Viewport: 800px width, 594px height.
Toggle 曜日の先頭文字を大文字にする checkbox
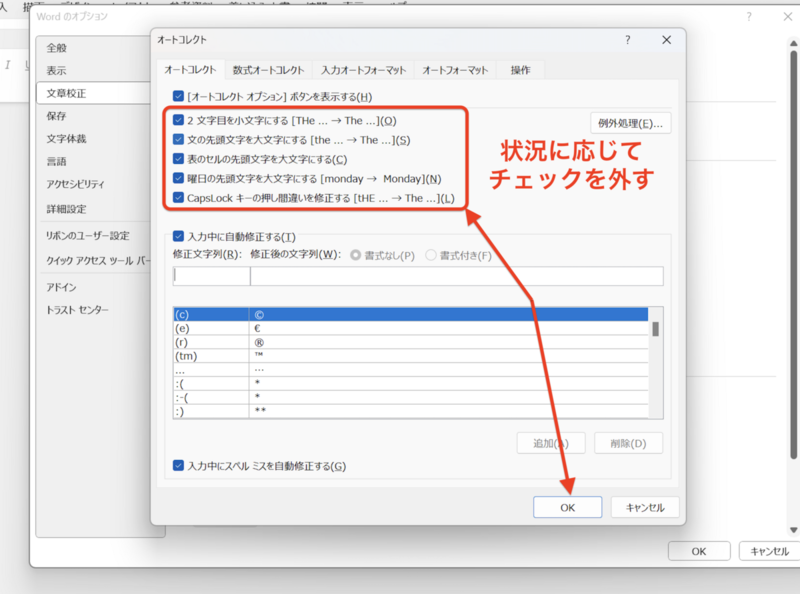[x=178, y=178]
